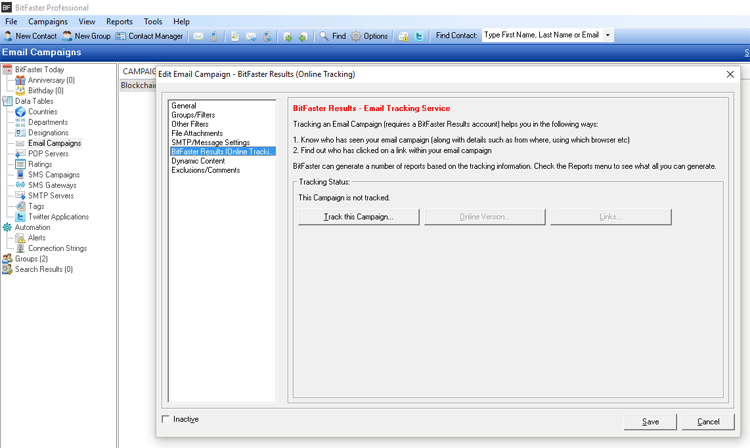This screenshot has height=448, width=750.
Task: Click Save in the dialog
Action: tap(650, 422)
